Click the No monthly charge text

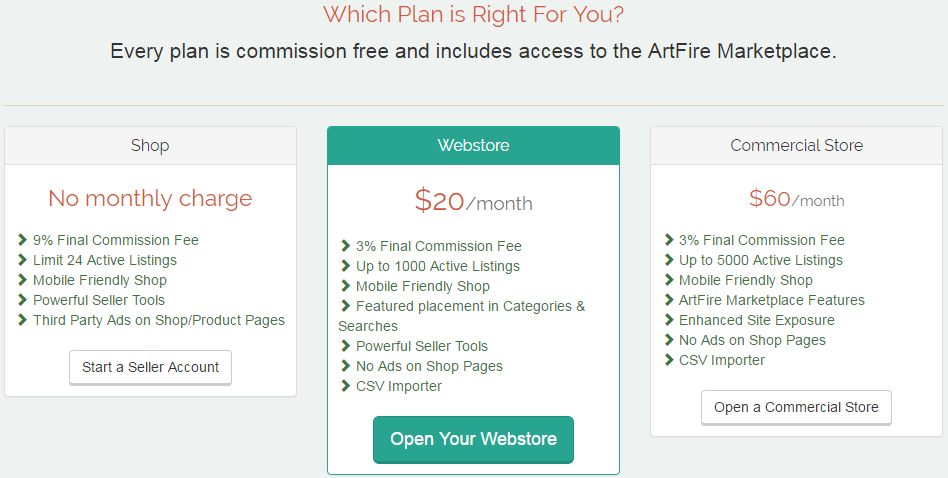click(x=151, y=198)
